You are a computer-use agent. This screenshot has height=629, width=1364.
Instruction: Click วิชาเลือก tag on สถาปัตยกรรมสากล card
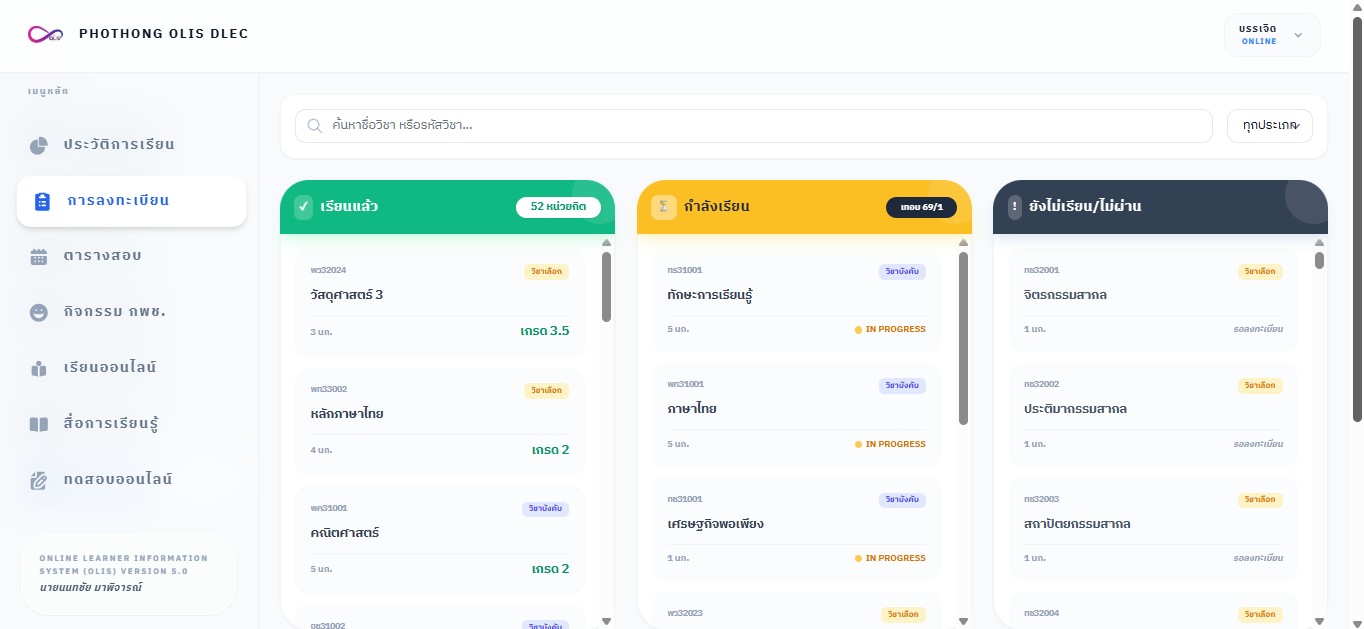pos(1260,500)
